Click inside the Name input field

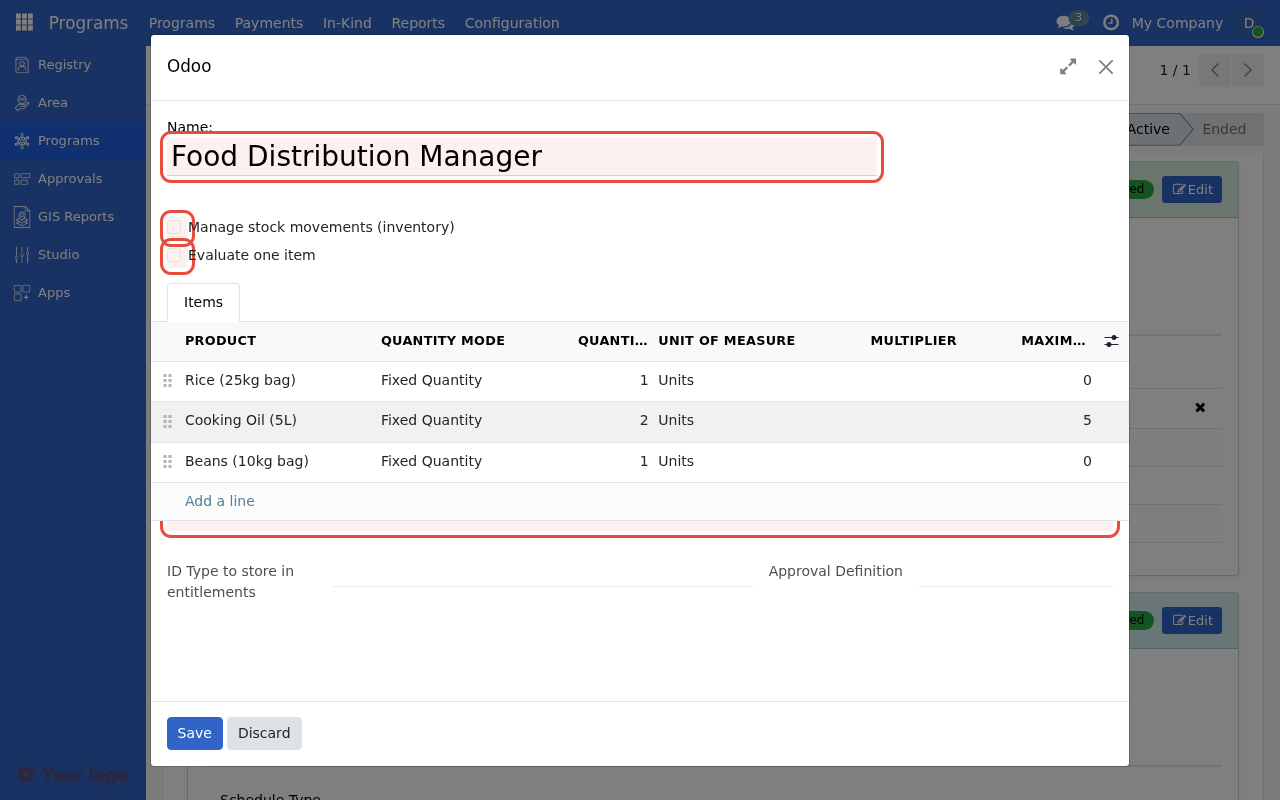520,156
